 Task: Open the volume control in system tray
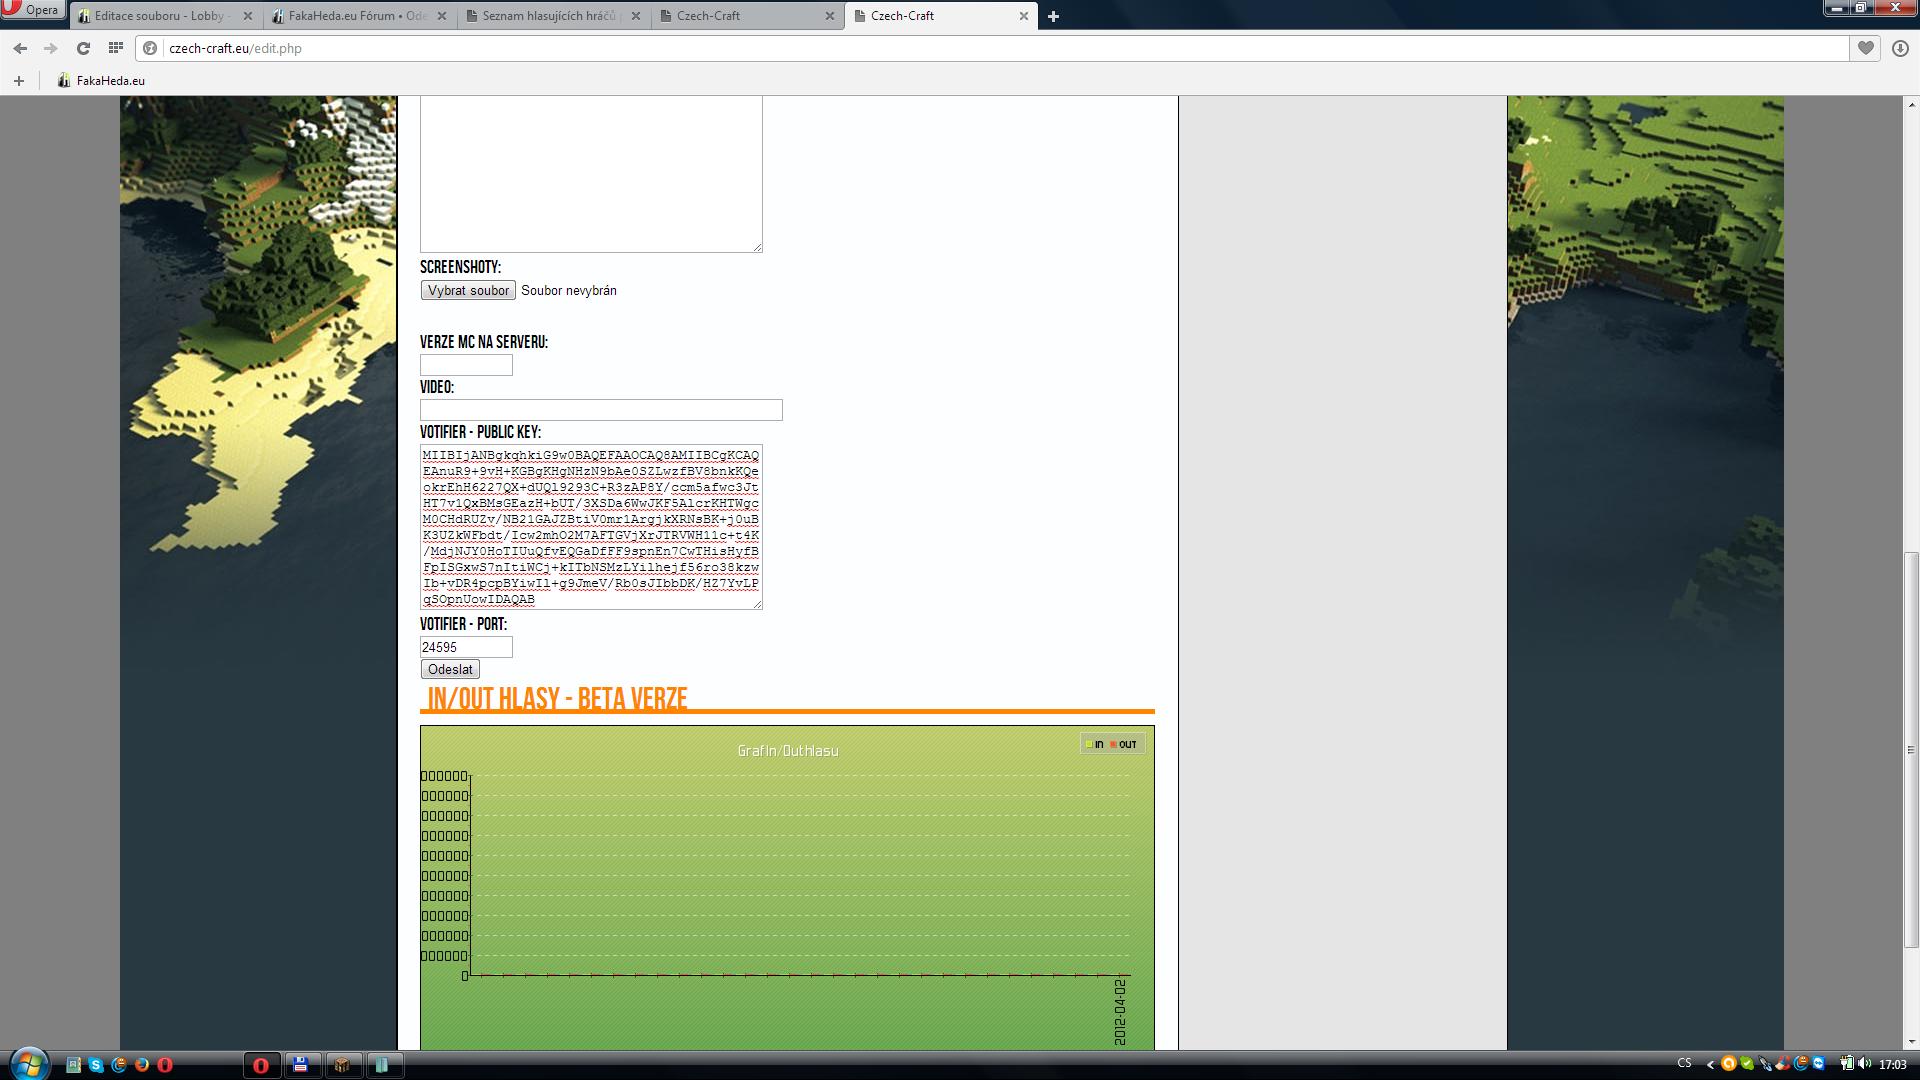click(x=1864, y=1064)
